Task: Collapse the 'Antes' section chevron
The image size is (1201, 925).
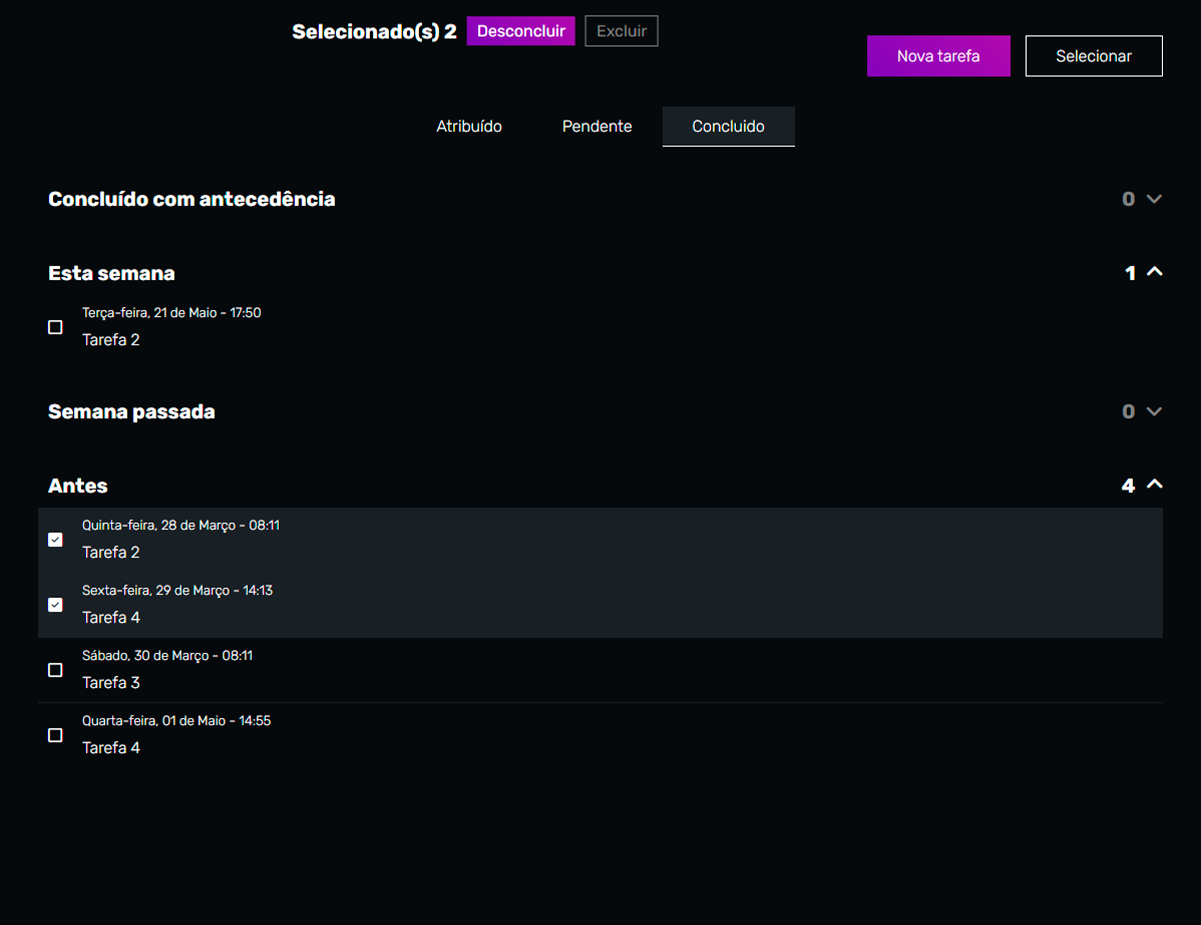Action: pos(1154,485)
